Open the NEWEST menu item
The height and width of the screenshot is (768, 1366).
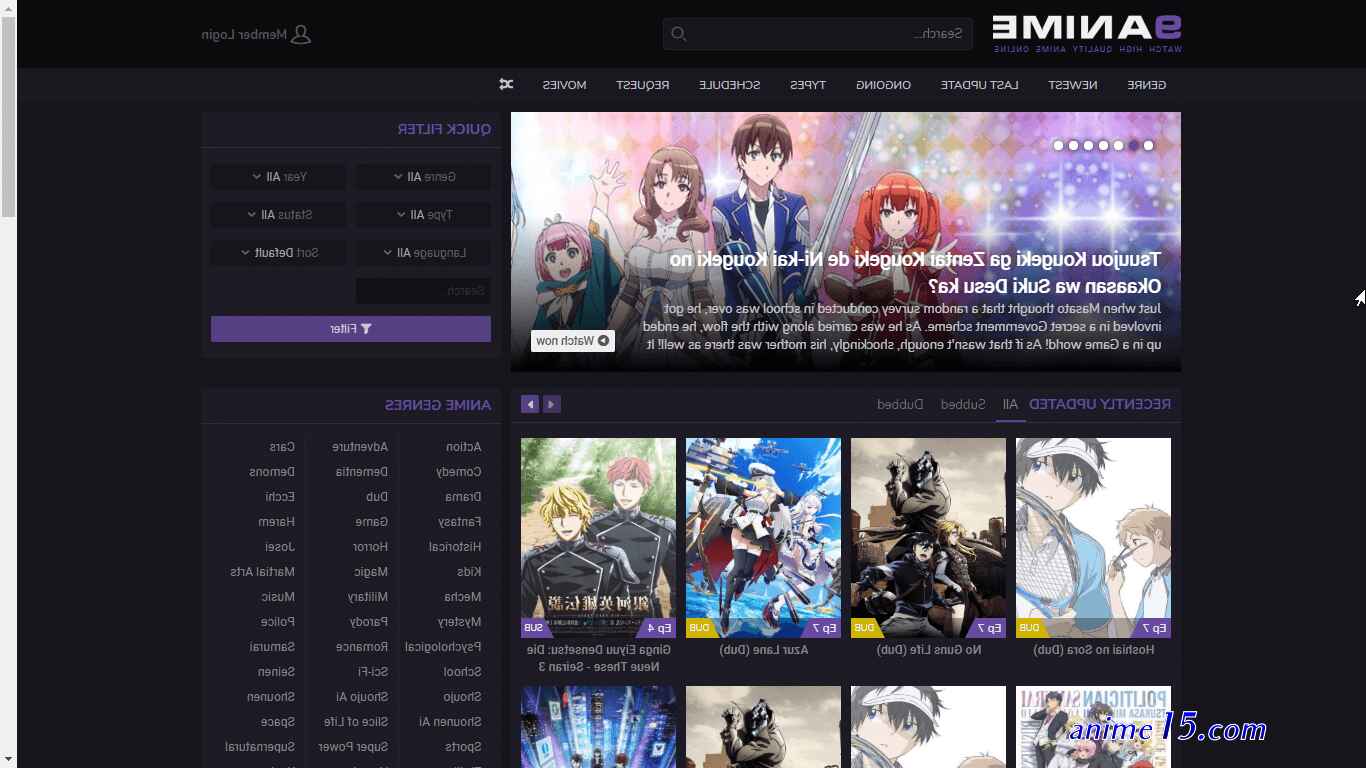pos(1073,85)
